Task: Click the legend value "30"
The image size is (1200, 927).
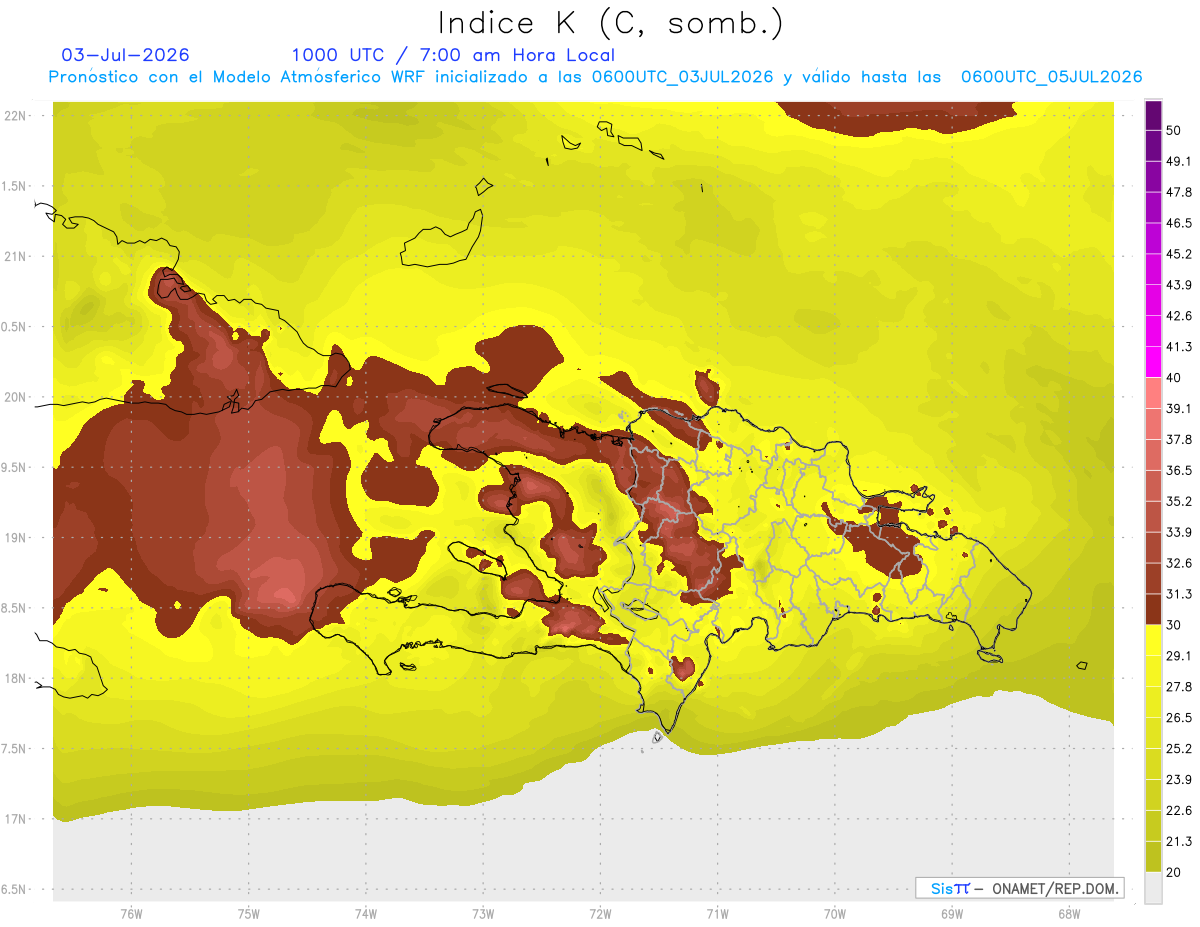Action: 1174,625
